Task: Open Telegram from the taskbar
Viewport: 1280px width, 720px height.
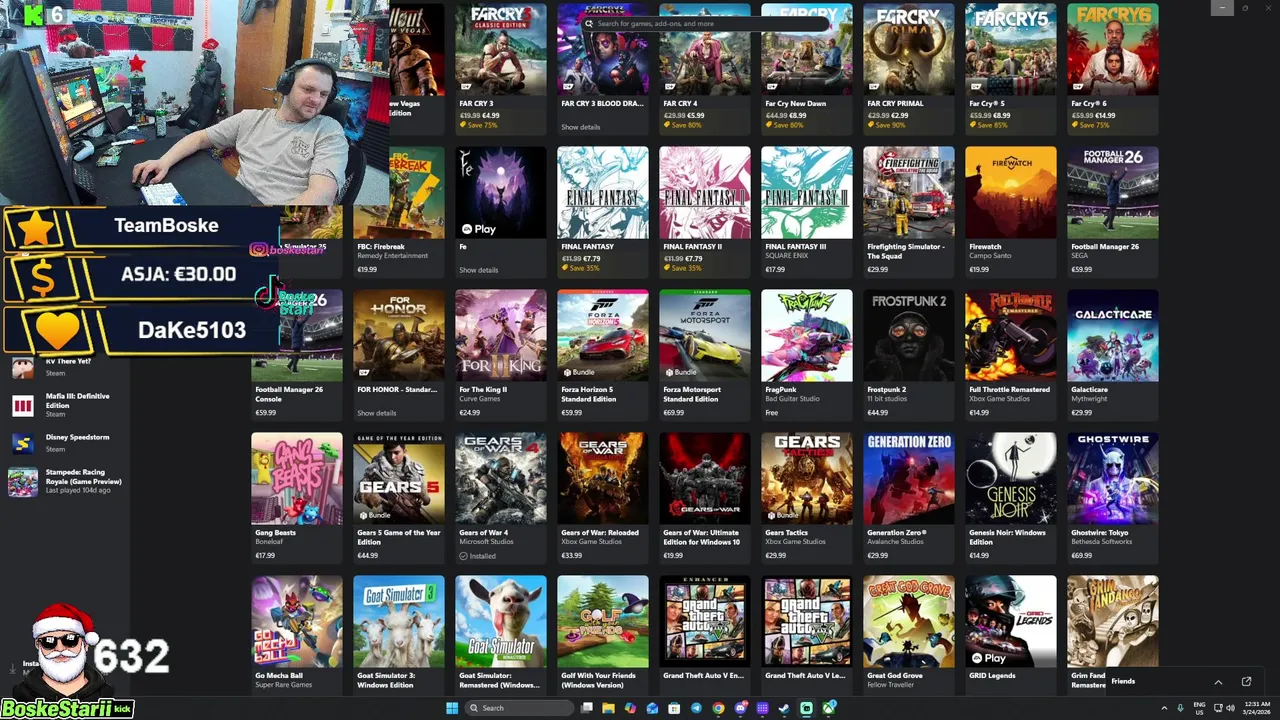Action: pos(696,708)
